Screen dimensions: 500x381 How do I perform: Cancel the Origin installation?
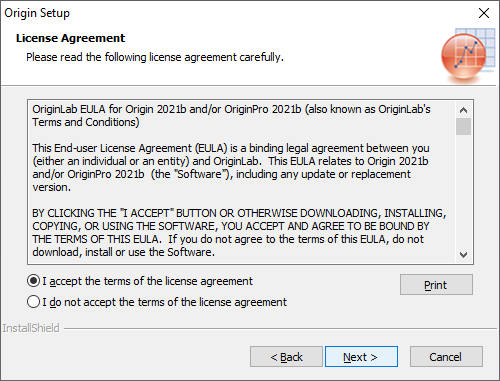(x=446, y=357)
